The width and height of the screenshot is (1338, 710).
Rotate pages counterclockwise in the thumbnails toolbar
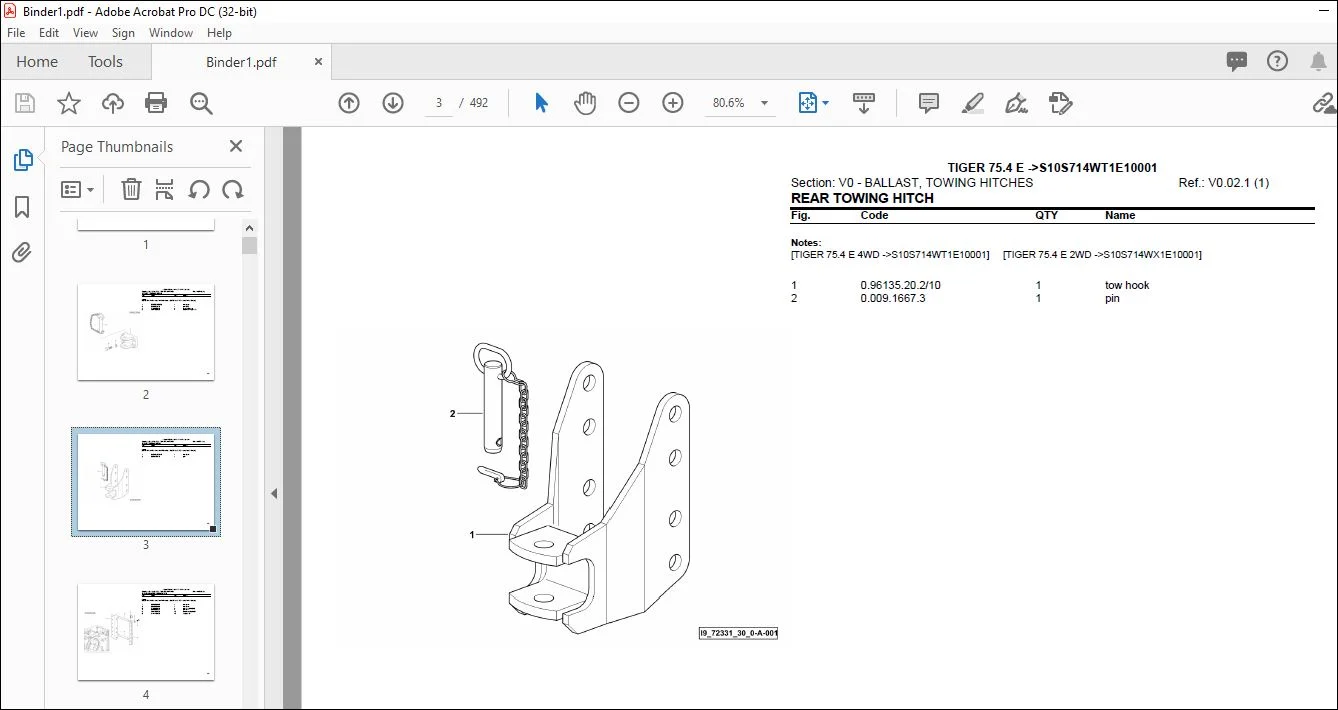(x=199, y=189)
